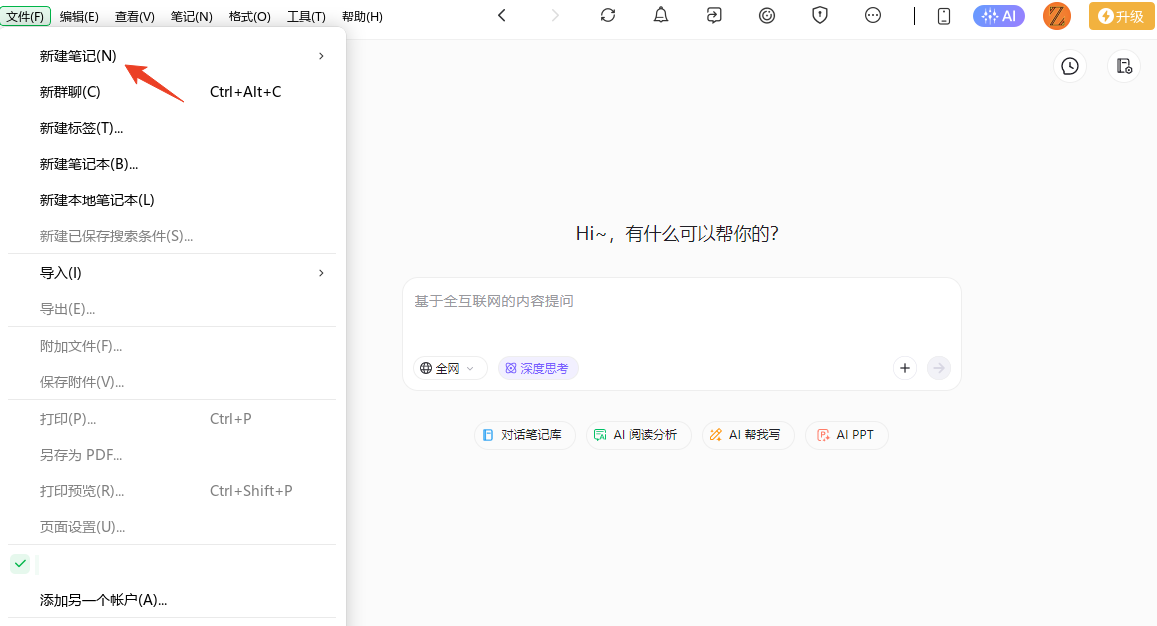Select 页面设置(U)... menu entry
The image size is (1157, 626).
[x=172, y=527]
